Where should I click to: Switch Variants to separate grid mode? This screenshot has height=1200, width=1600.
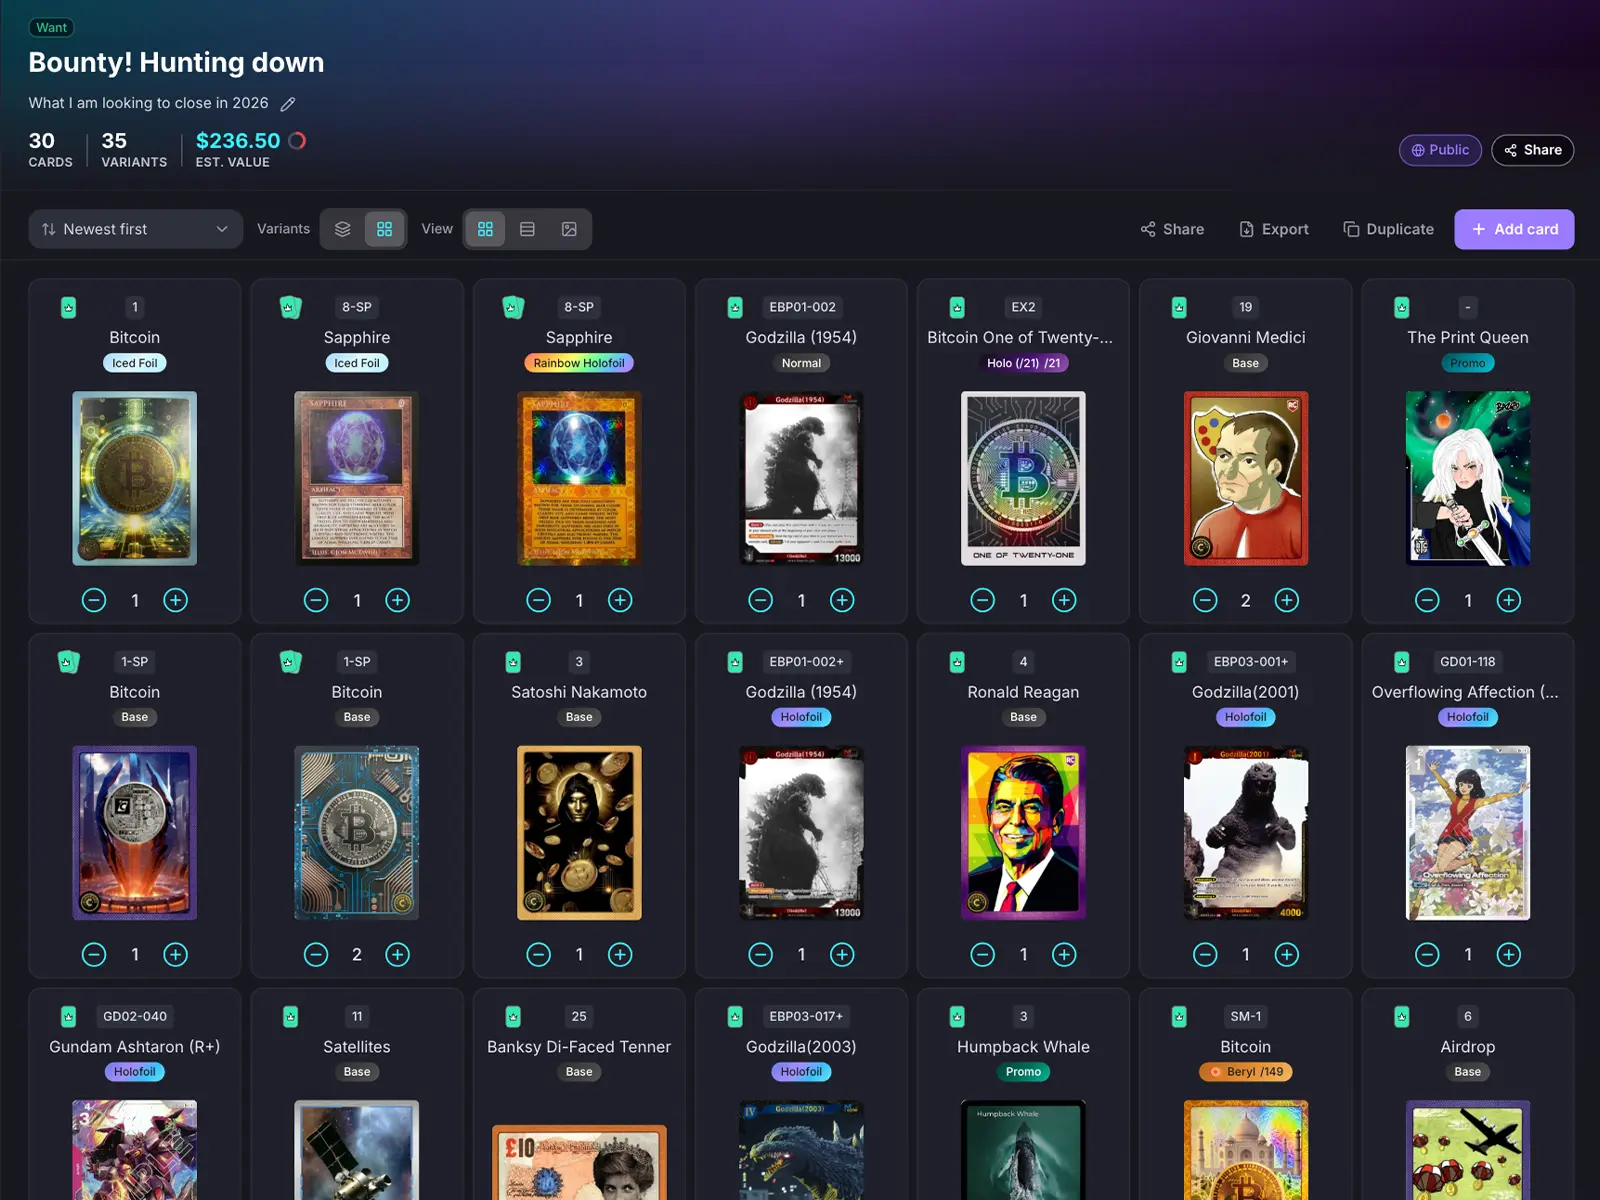point(385,229)
